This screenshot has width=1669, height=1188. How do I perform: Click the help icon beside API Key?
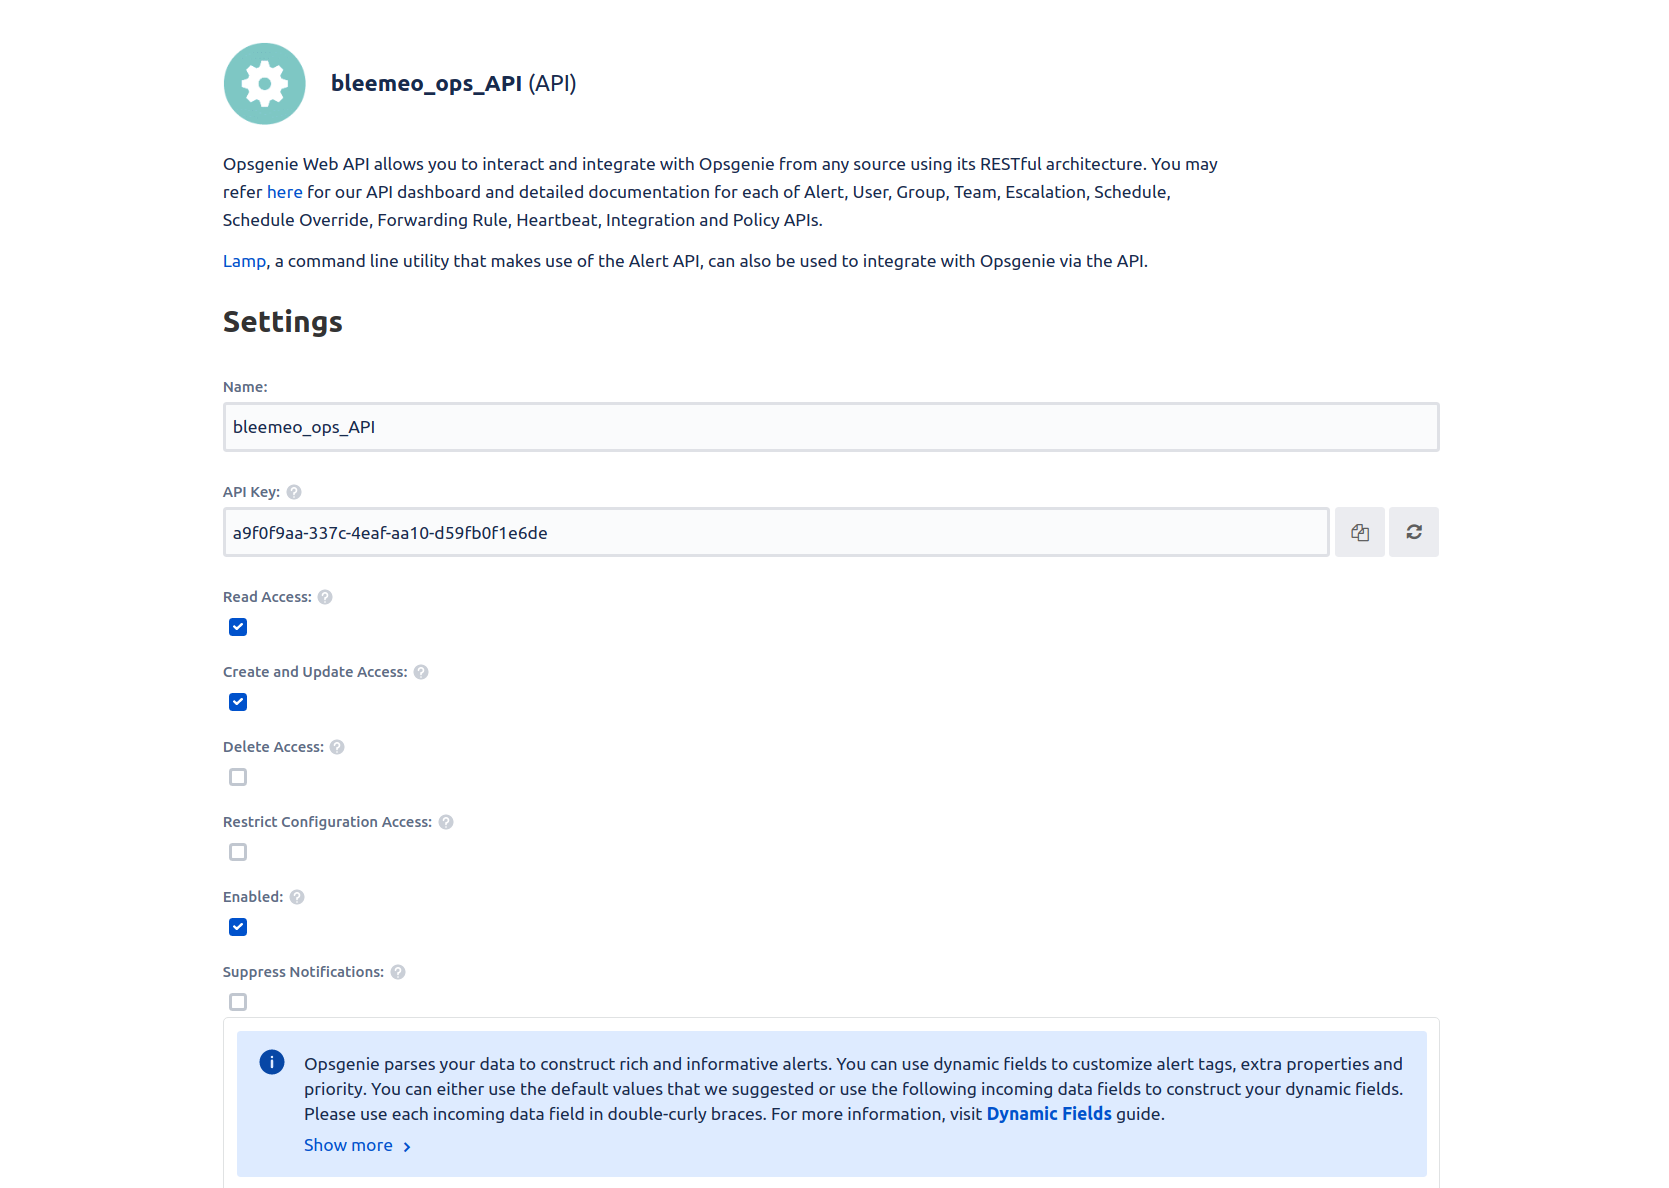point(293,491)
